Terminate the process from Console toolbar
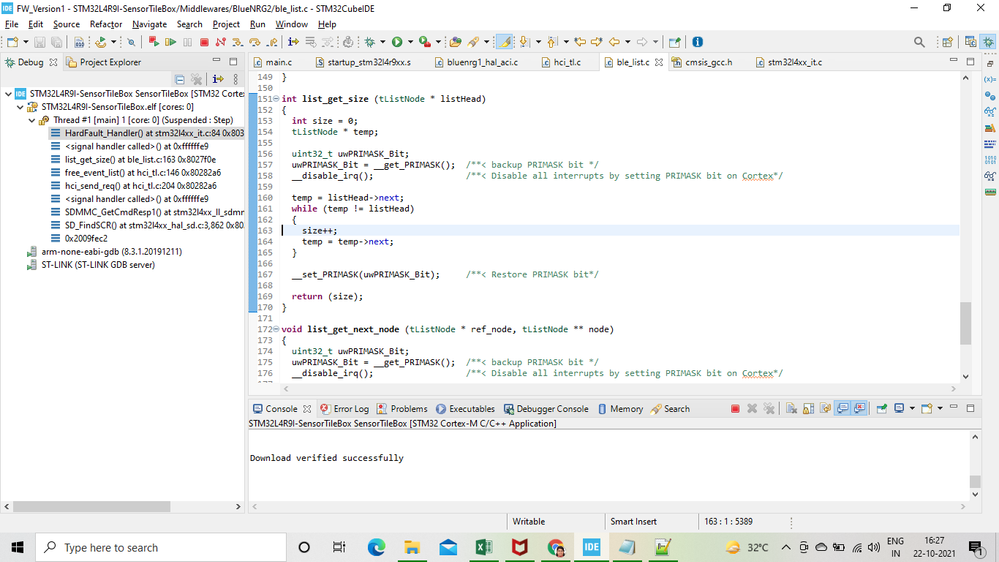Image resolution: width=999 pixels, height=562 pixels. [x=735, y=409]
